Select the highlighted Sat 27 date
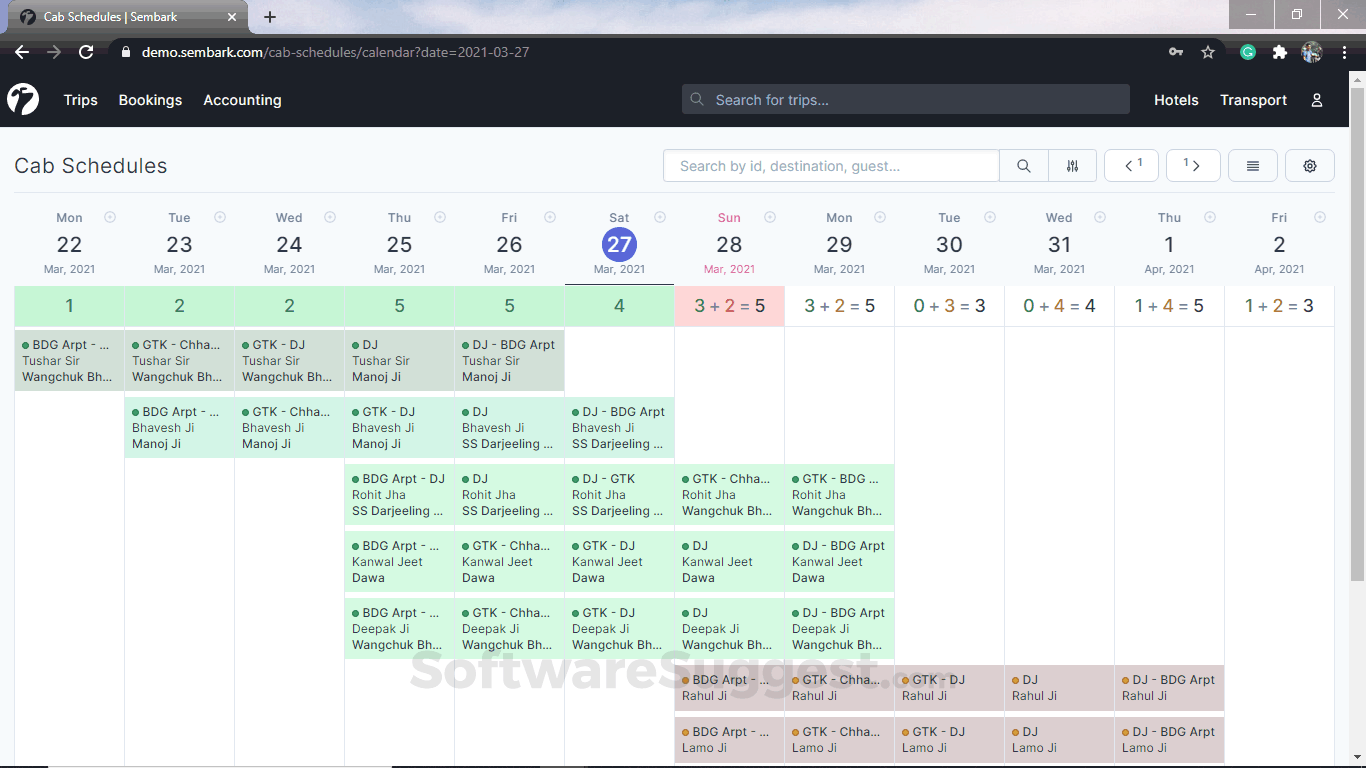This screenshot has width=1366, height=768. [619, 243]
